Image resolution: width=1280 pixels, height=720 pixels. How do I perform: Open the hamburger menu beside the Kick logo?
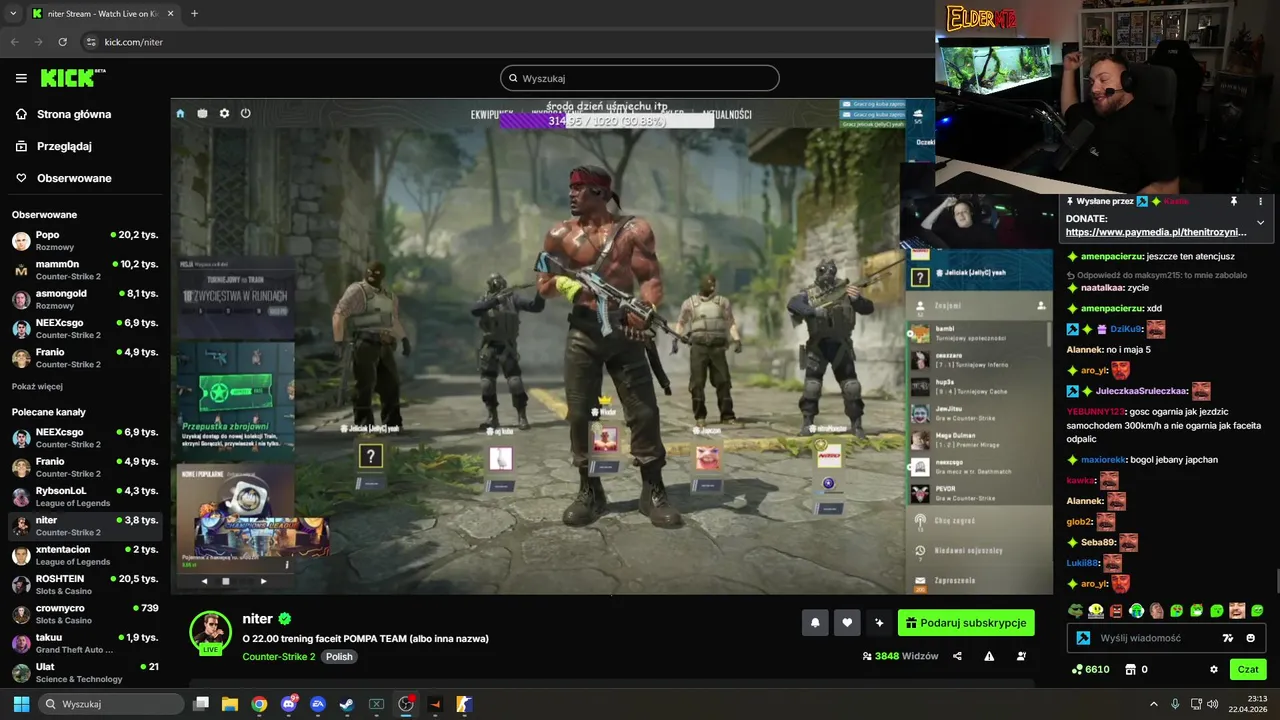tap(21, 78)
